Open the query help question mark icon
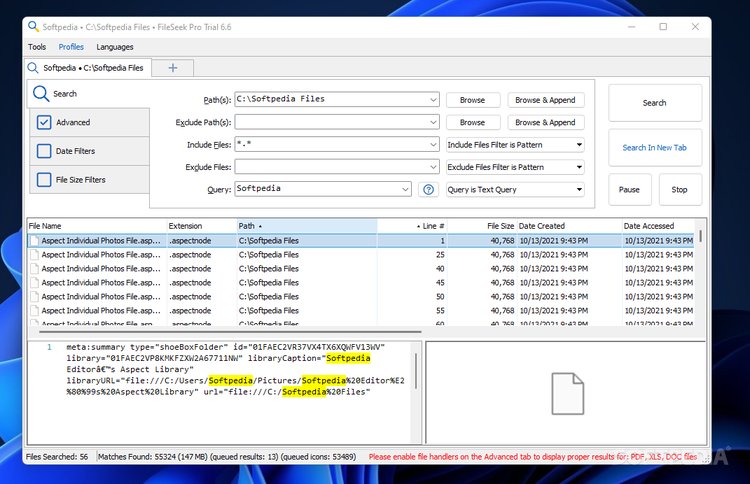The width and height of the screenshot is (750, 484). click(429, 190)
